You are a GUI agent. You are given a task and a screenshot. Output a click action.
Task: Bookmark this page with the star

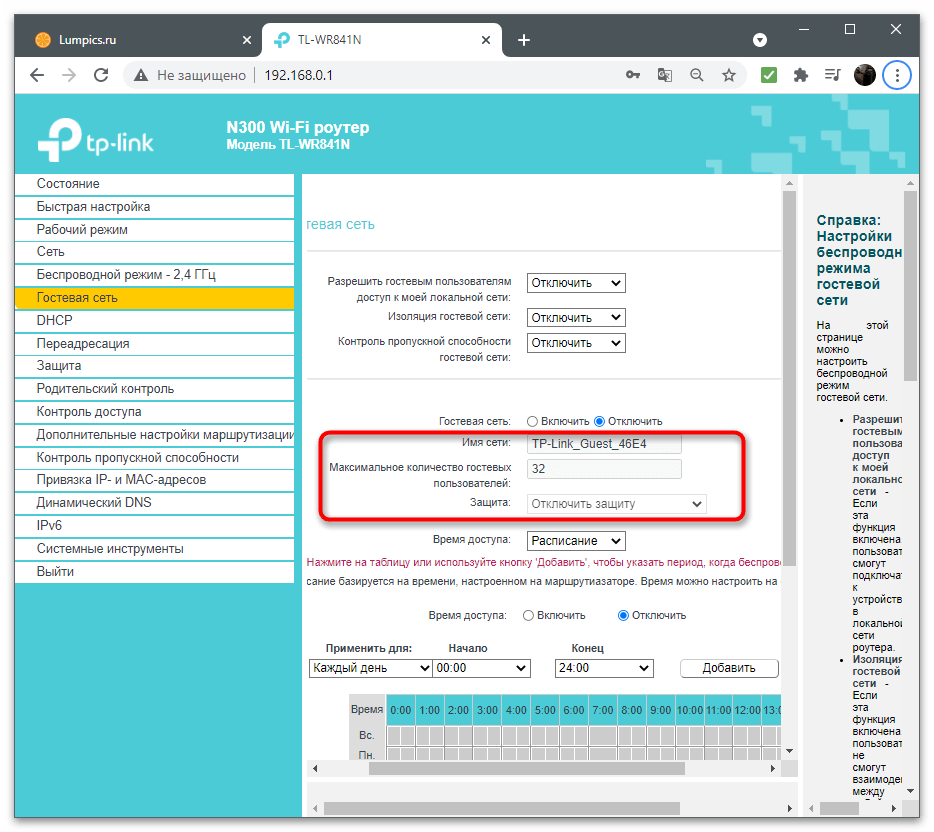coord(729,75)
